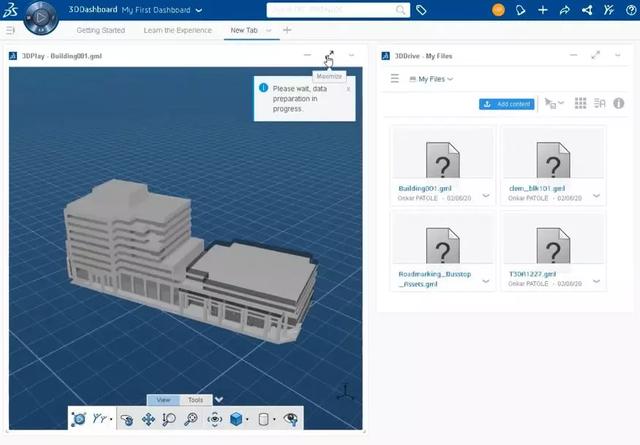Image resolution: width=640 pixels, height=445 pixels.
Task: Open the cylinder display mode menu
Action: point(264,419)
